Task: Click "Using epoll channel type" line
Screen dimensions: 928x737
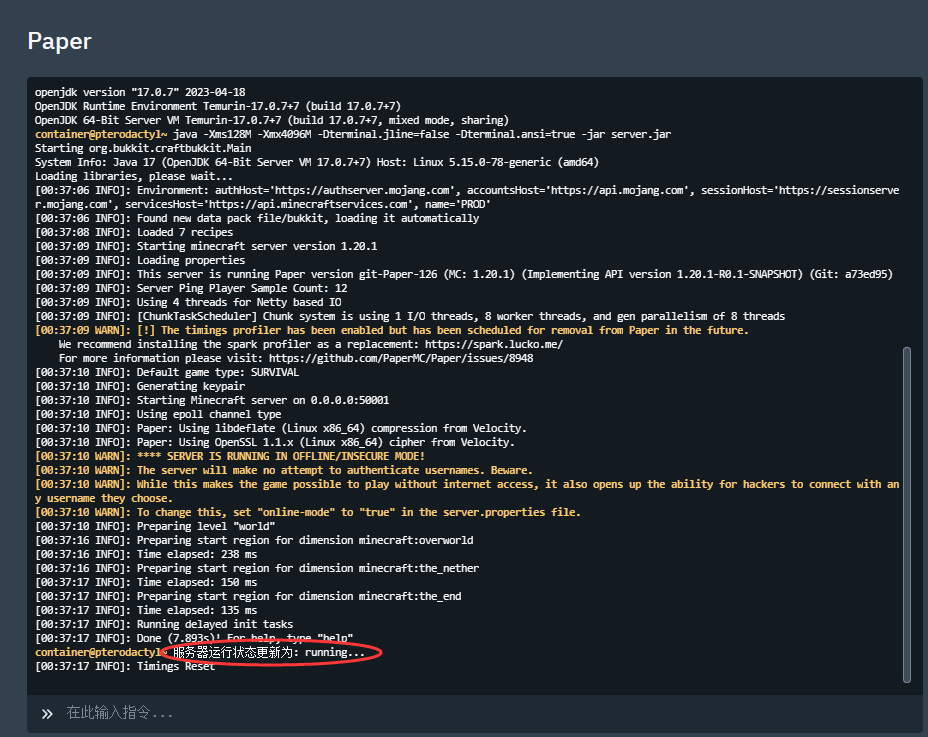Action: coord(157,414)
